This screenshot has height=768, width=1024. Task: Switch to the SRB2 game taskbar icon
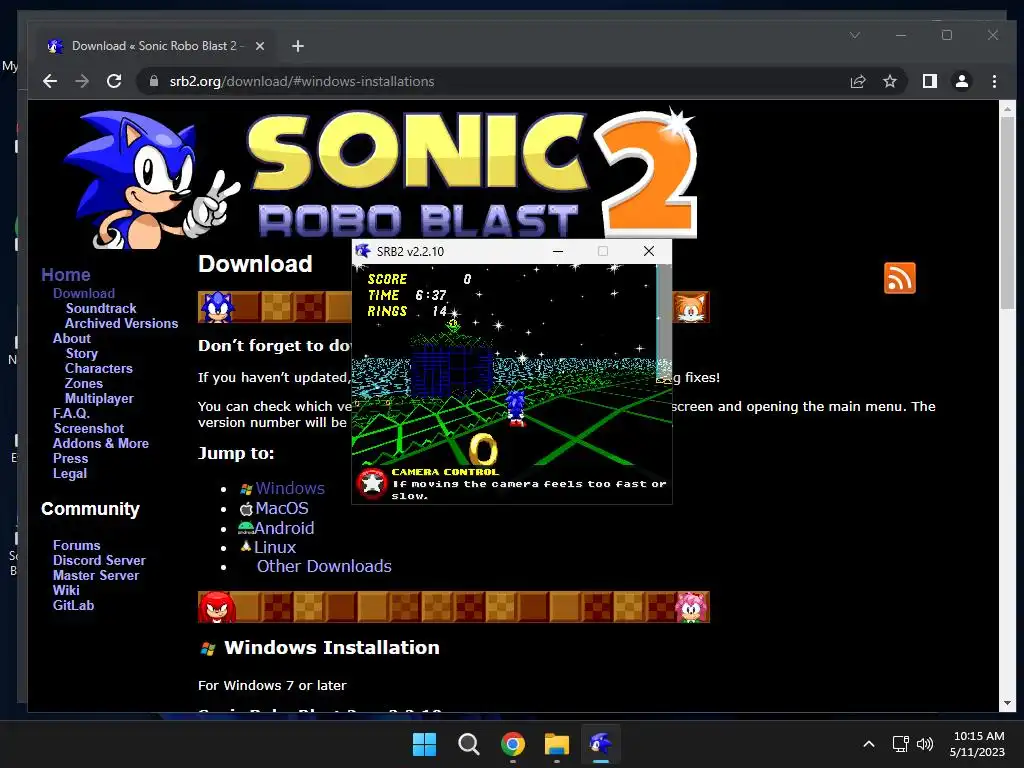click(601, 744)
